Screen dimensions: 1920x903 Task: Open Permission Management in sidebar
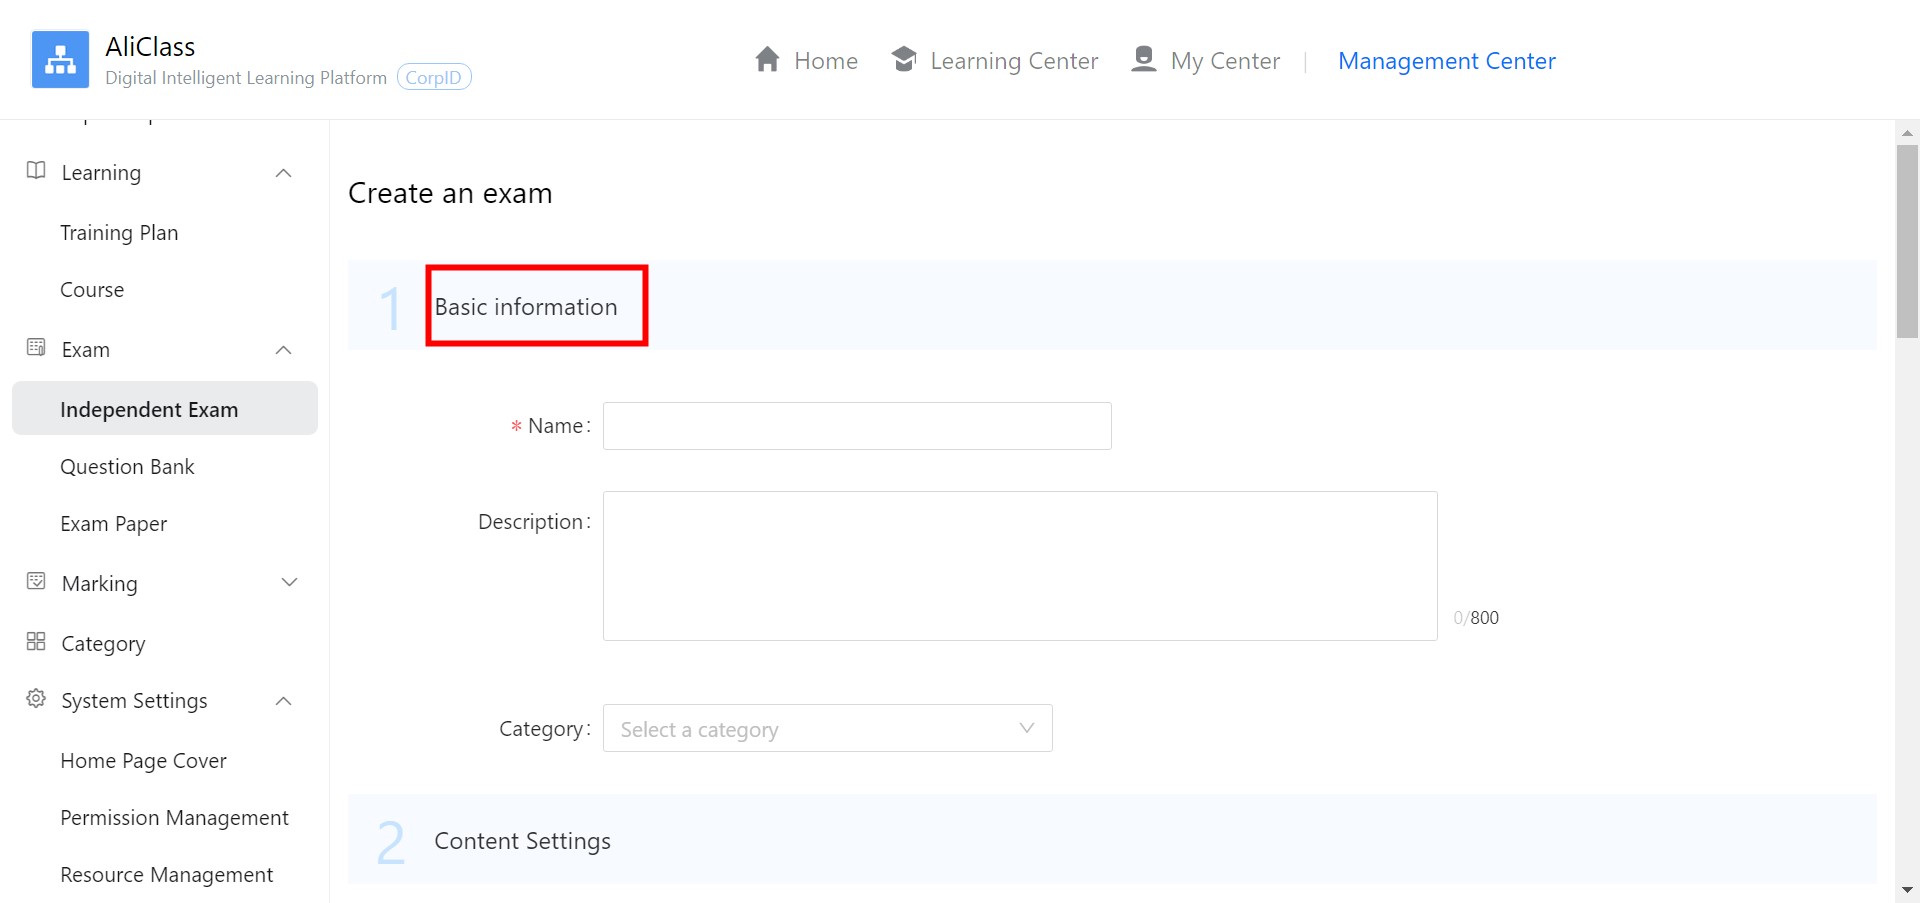click(174, 818)
